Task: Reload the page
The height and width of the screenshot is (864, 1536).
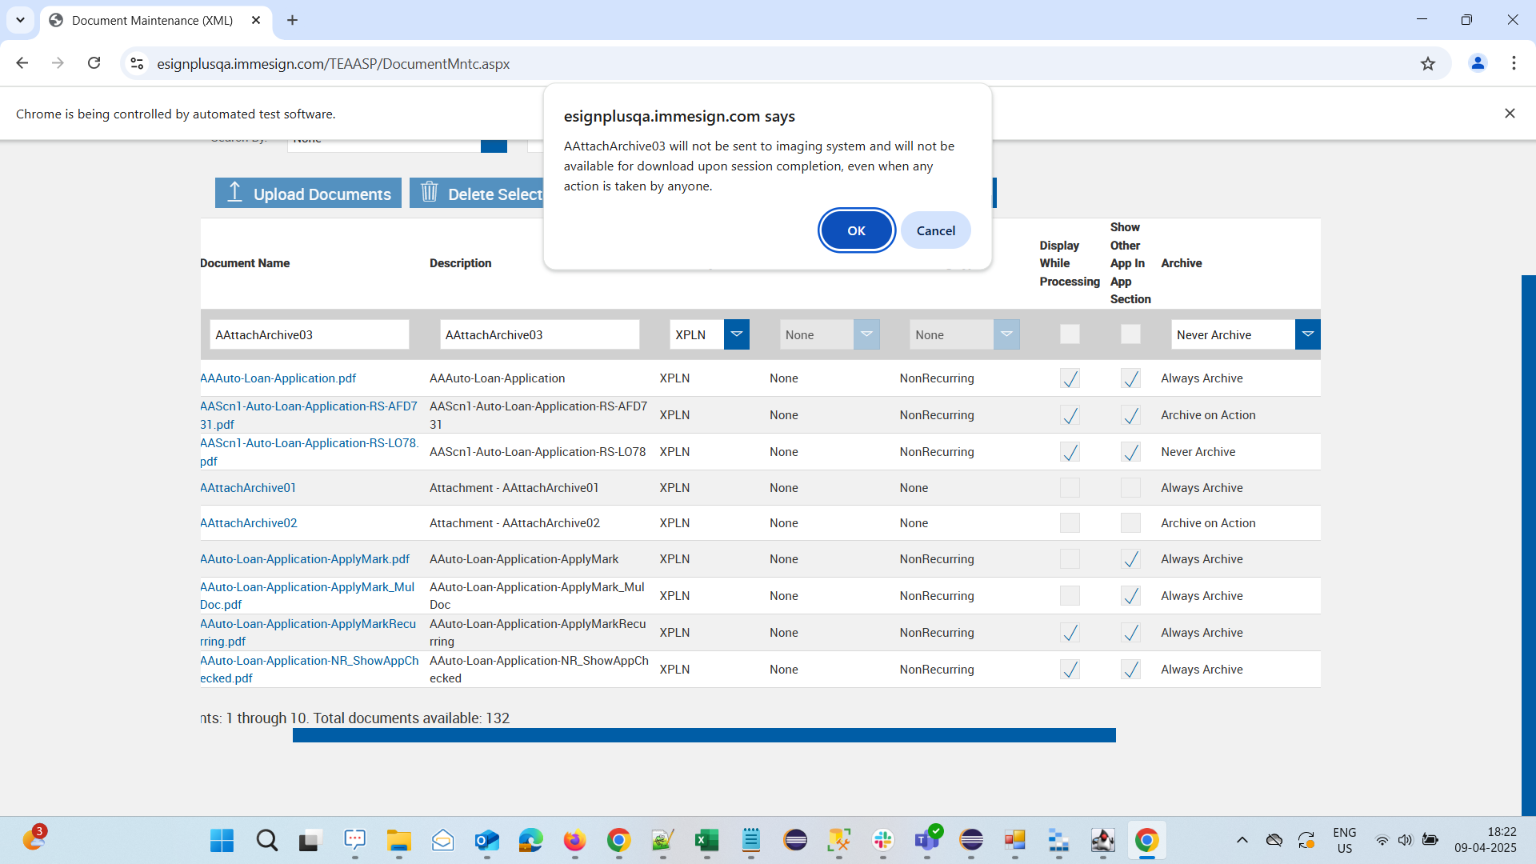Action: click(94, 63)
